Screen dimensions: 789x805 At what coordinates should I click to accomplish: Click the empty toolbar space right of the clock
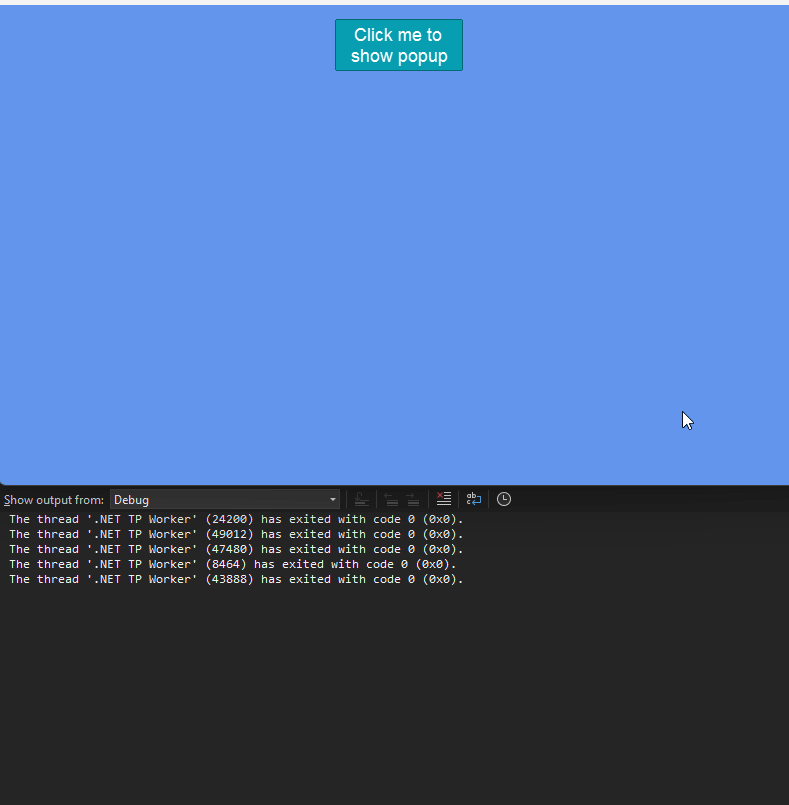tap(650, 499)
